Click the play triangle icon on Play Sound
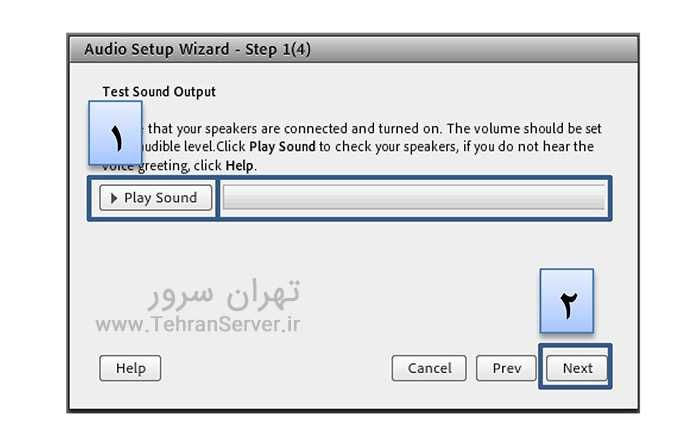Screen dimensions: 700x435 pyautogui.click(x=114, y=198)
